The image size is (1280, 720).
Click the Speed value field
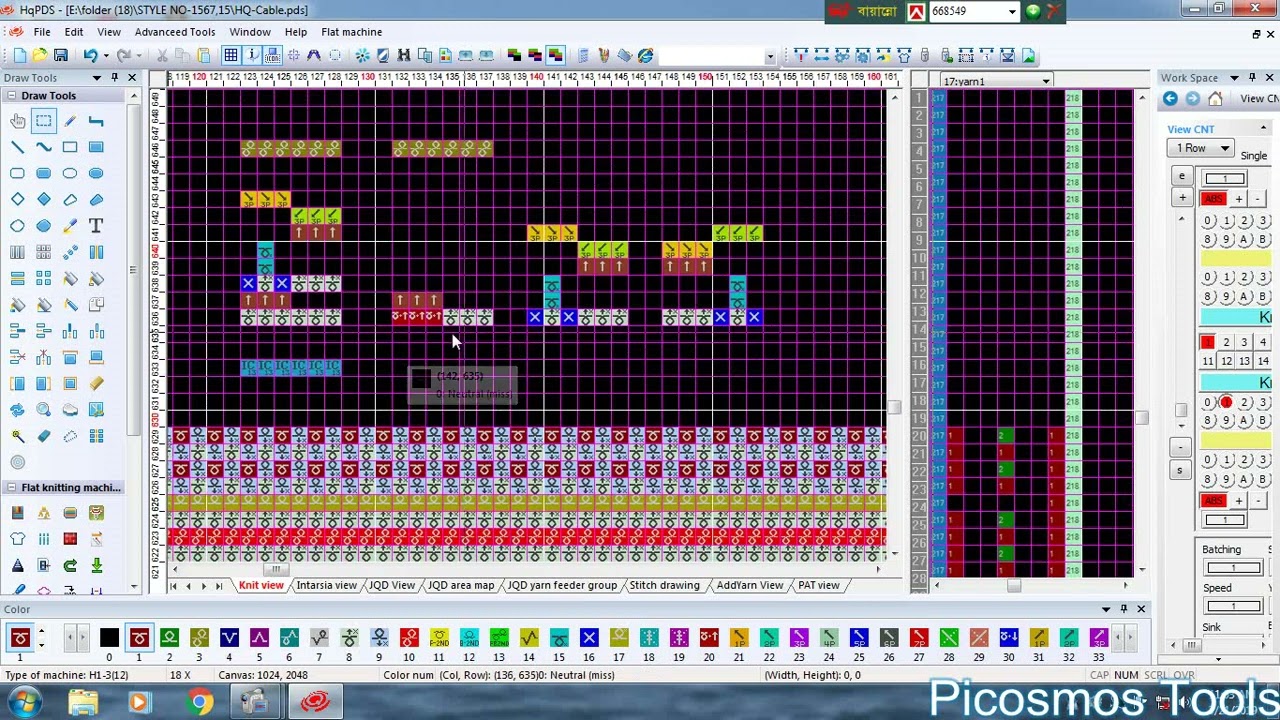[x=1233, y=606]
